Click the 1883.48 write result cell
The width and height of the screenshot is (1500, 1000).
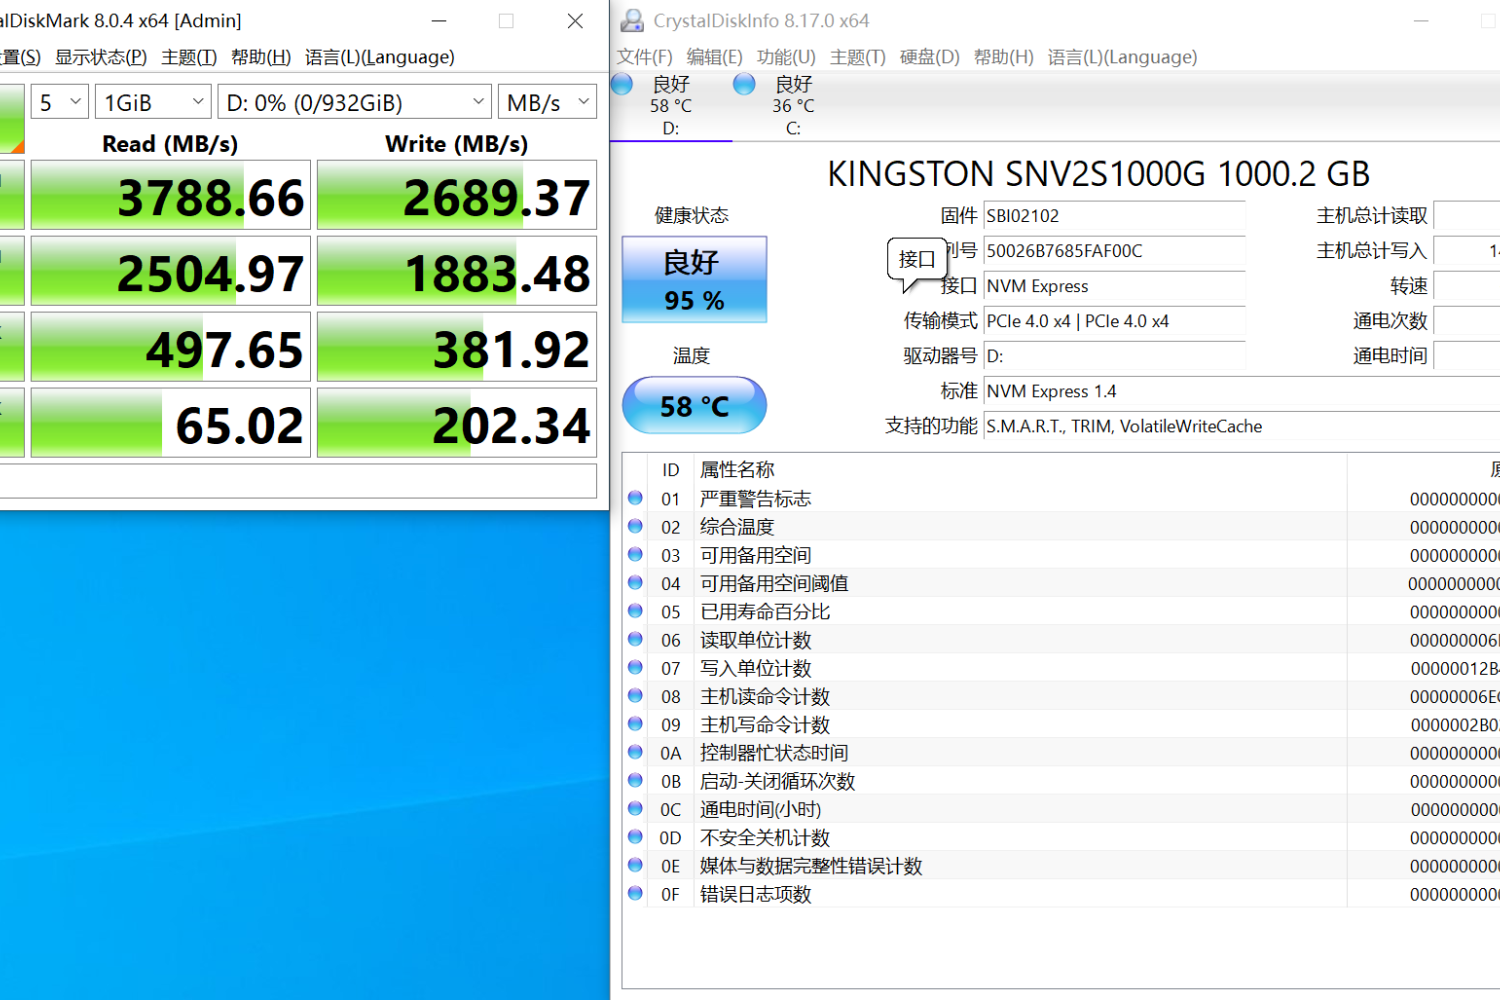click(x=457, y=272)
